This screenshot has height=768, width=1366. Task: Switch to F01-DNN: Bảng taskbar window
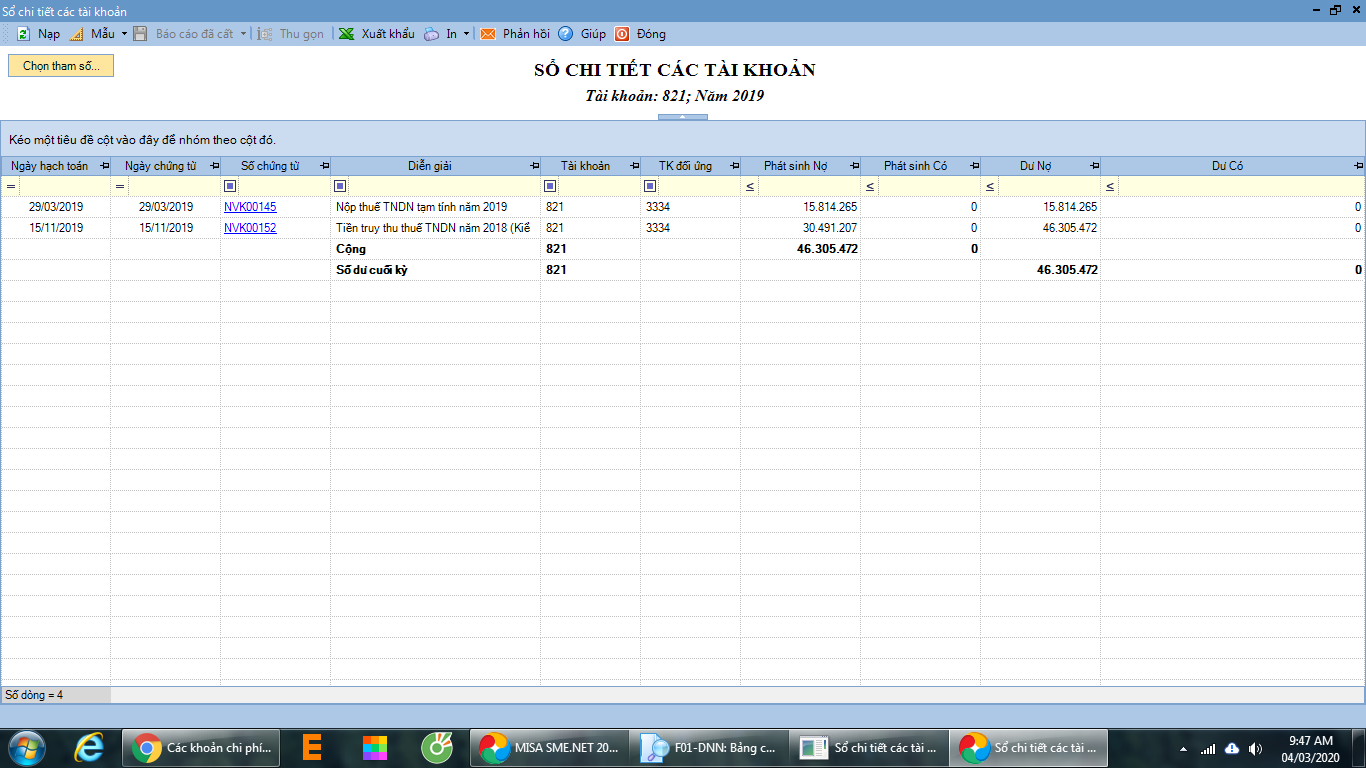709,747
